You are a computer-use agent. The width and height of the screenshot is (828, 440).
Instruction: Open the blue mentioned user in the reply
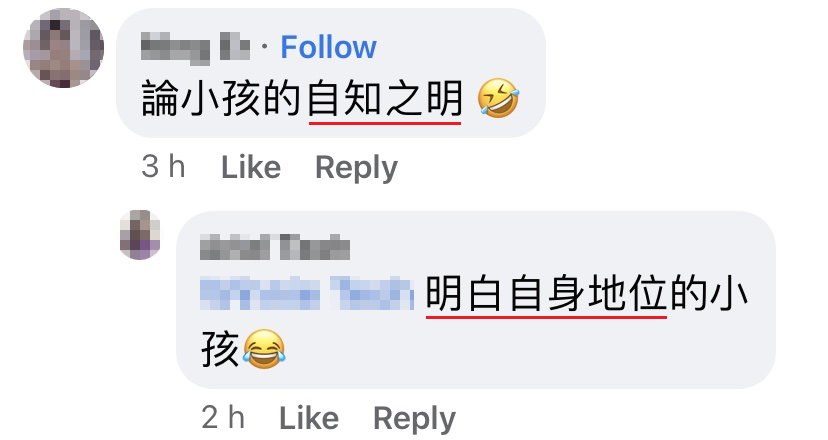click(x=307, y=293)
